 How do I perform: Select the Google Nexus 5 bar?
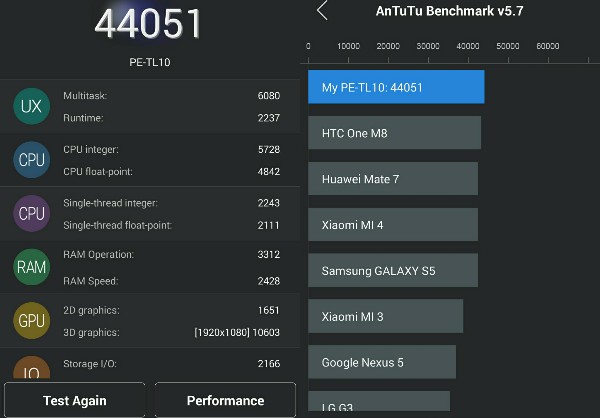[x=382, y=362]
